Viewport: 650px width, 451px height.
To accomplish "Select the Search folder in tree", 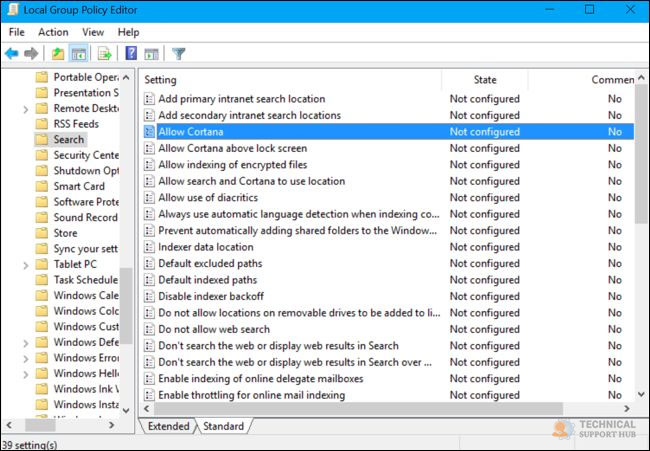I will [x=69, y=139].
